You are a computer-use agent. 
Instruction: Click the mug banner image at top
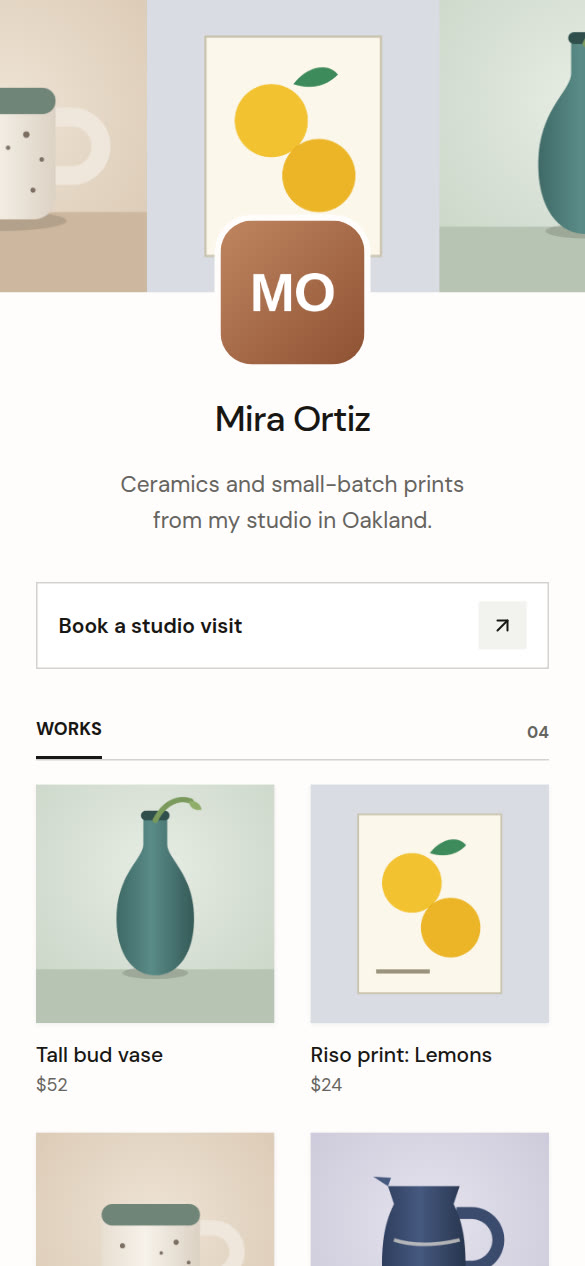pyautogui.click(x=73, y=146)
